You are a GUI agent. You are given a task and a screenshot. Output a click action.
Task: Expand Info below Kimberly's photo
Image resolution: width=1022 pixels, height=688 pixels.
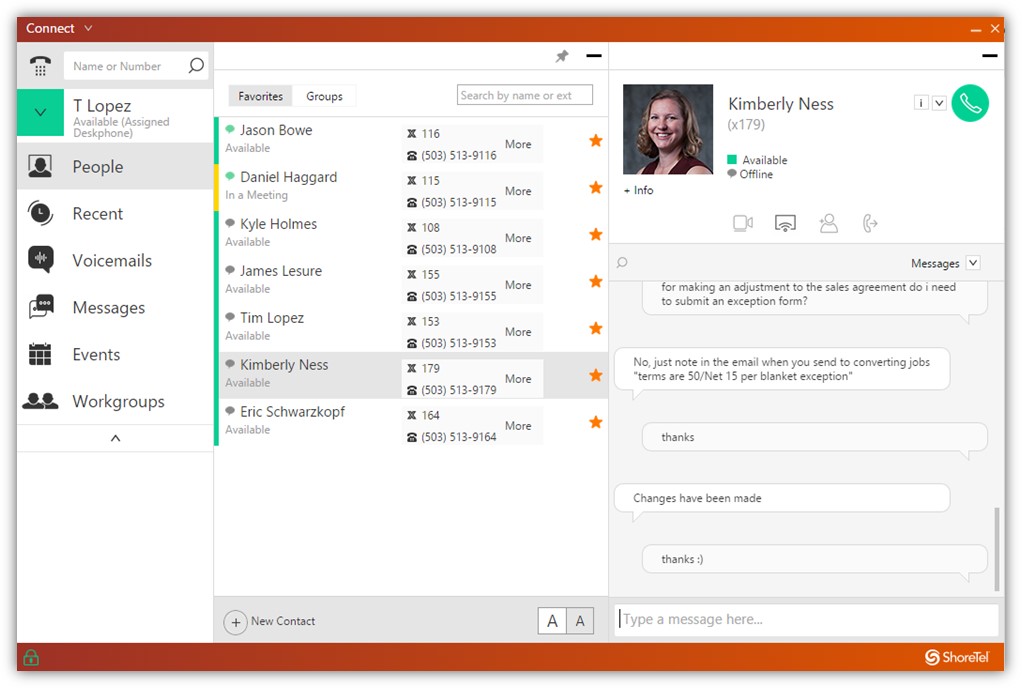click(637, 190)
